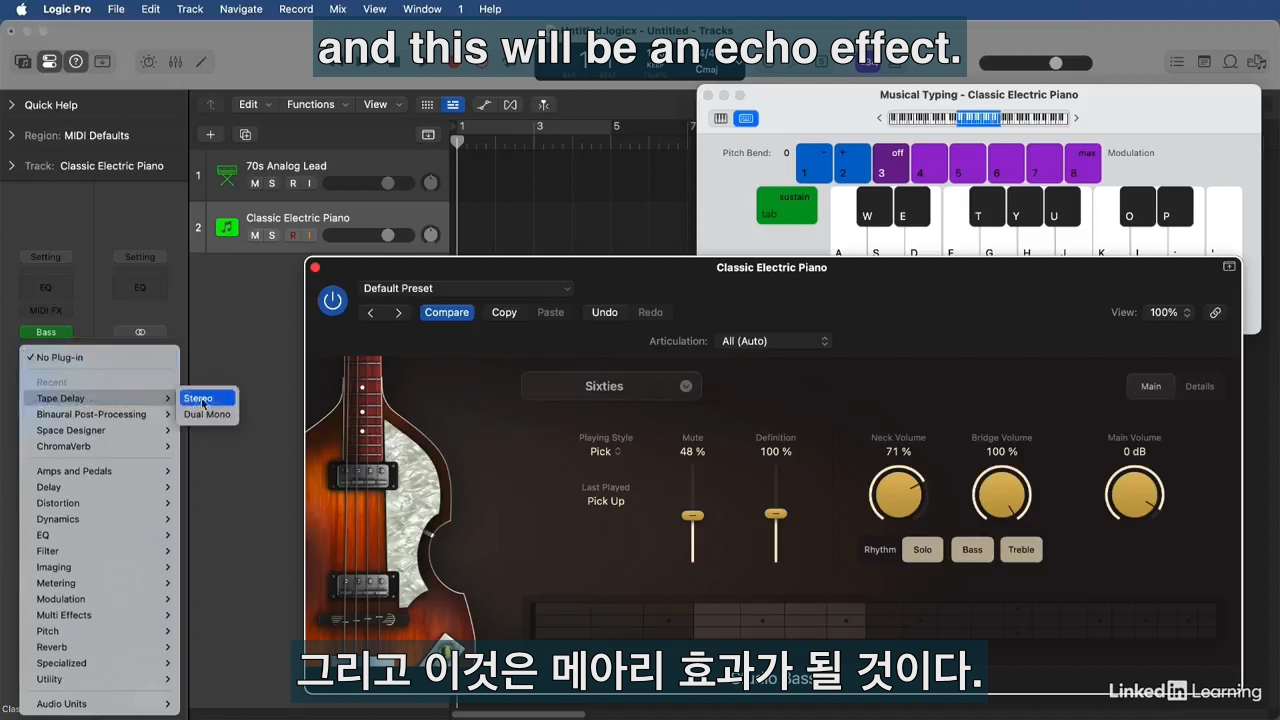The height and width of the screenshot is (720, 1280).
Task: Open the Functions dropdown in Tracks toolbar
Action: pos(317,105)
